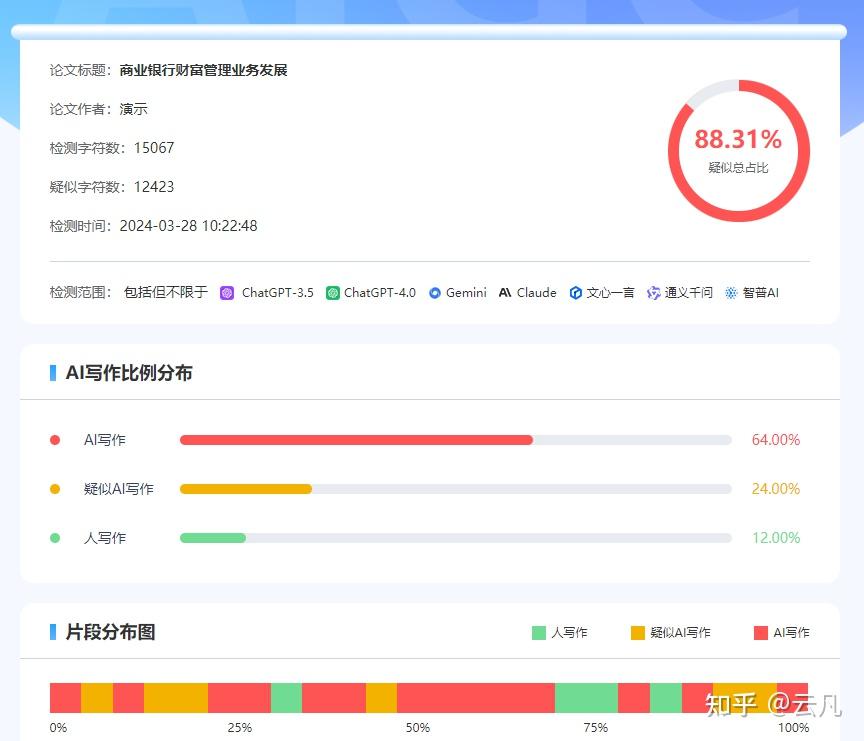Viewport: 864px width, 741px height.
Task: Select the ChatGPT-4.0 icon
Action: point(333,292)
